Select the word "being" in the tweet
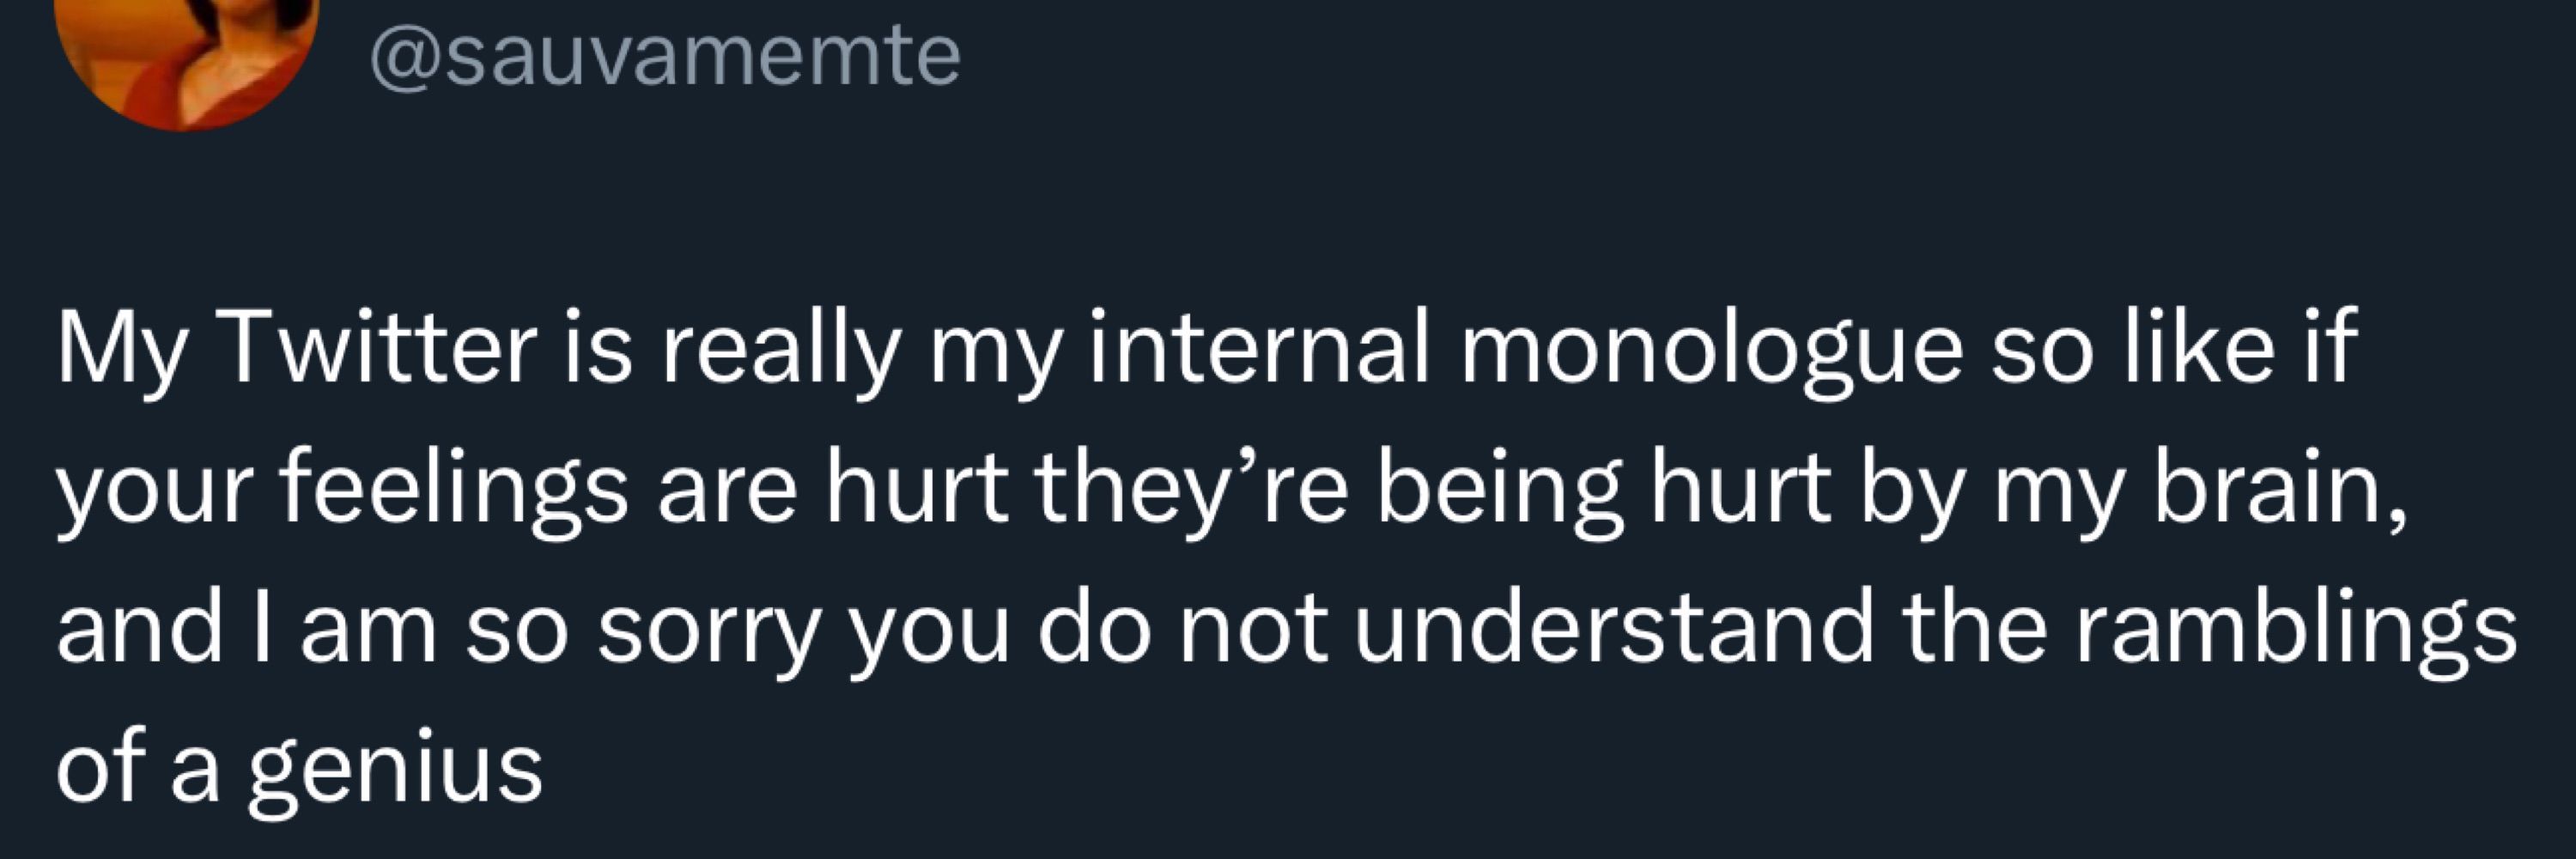2576x859 pixels. (x=1500, y=494)
